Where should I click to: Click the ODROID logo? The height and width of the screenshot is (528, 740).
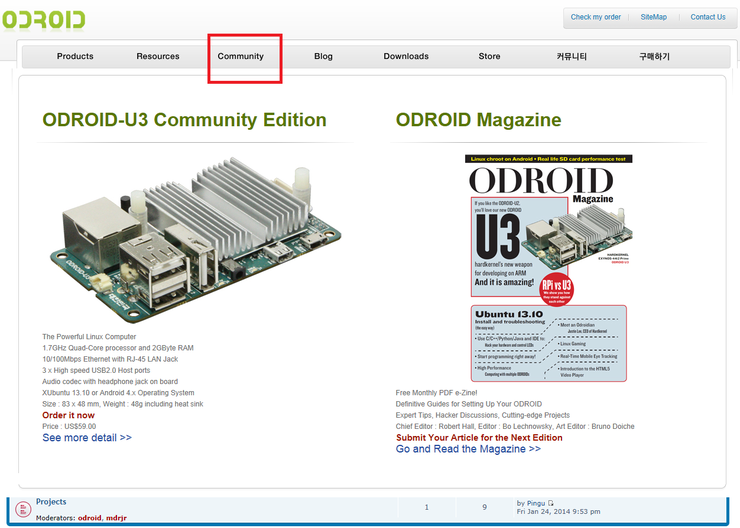(43, 20)
